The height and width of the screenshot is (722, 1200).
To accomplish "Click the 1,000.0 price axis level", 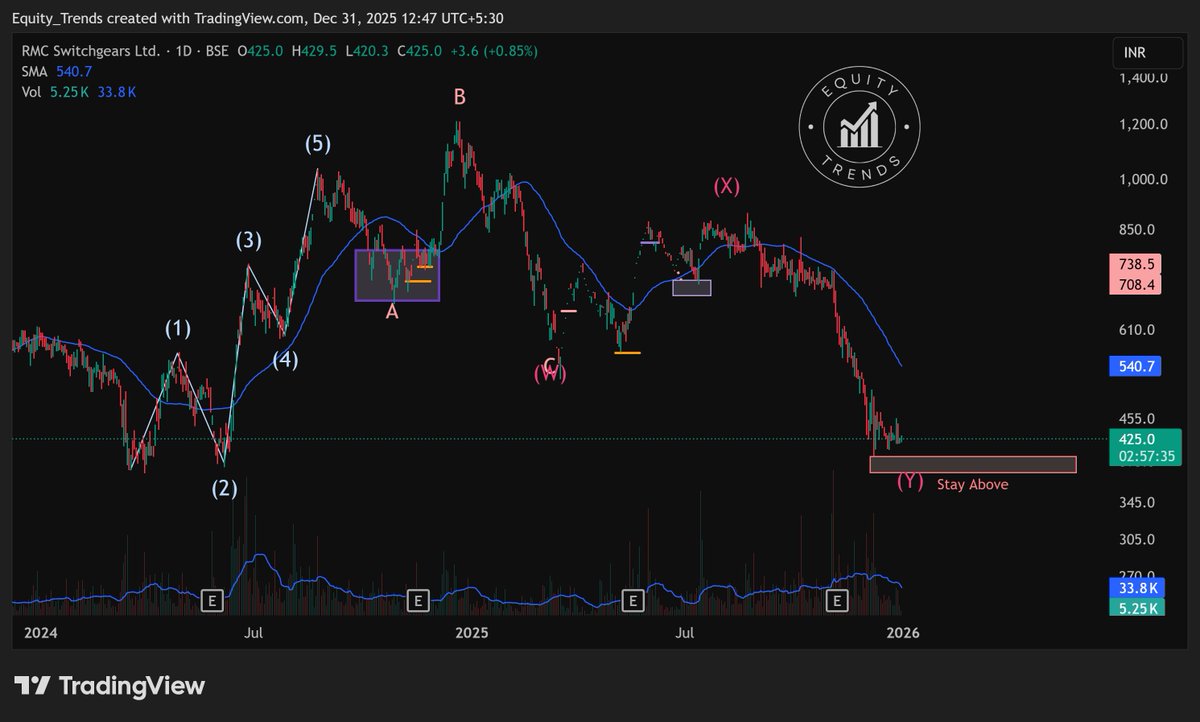I will click(x=1143, y=180).
